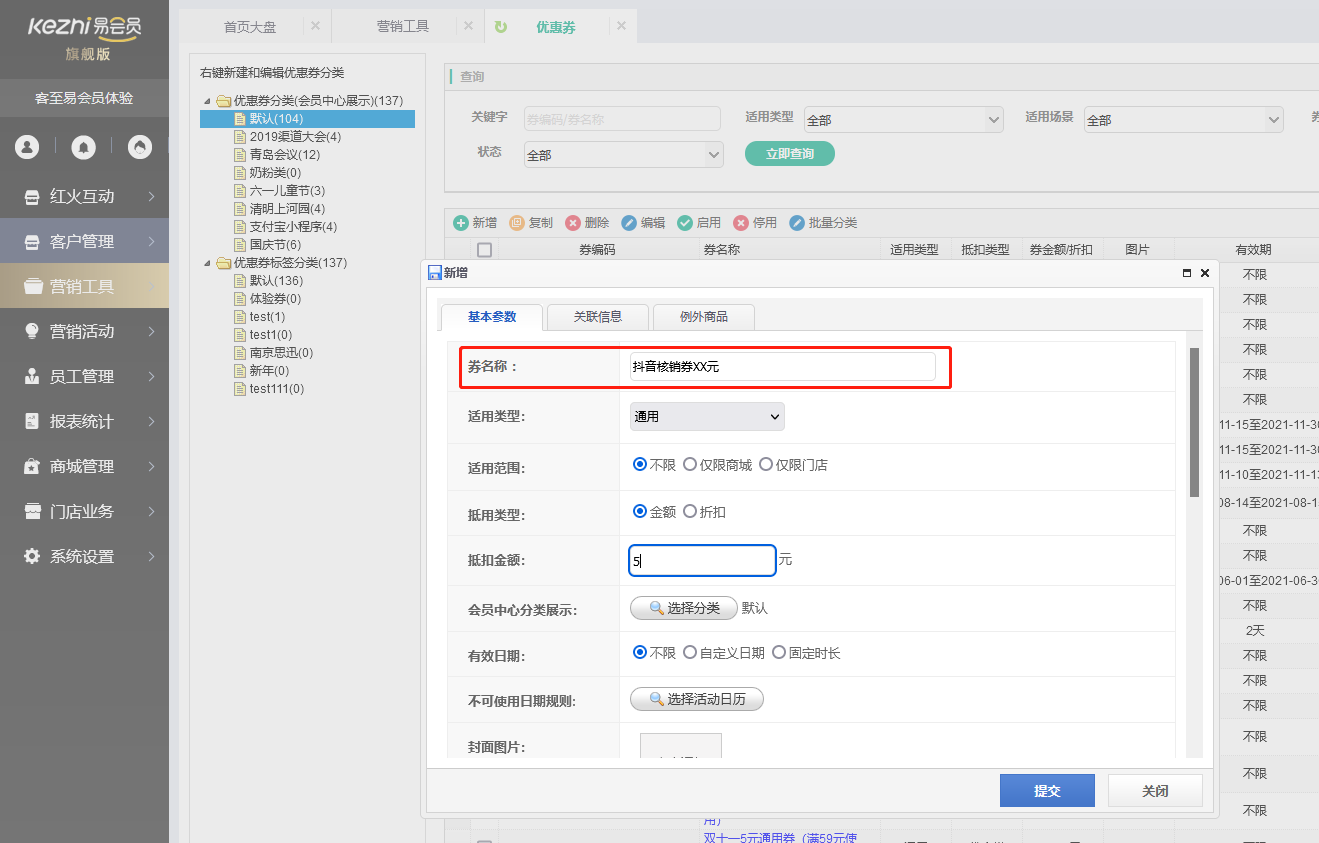Open the notification bell icon
This screenshot has width=1319, height=843.
point(84,147)
